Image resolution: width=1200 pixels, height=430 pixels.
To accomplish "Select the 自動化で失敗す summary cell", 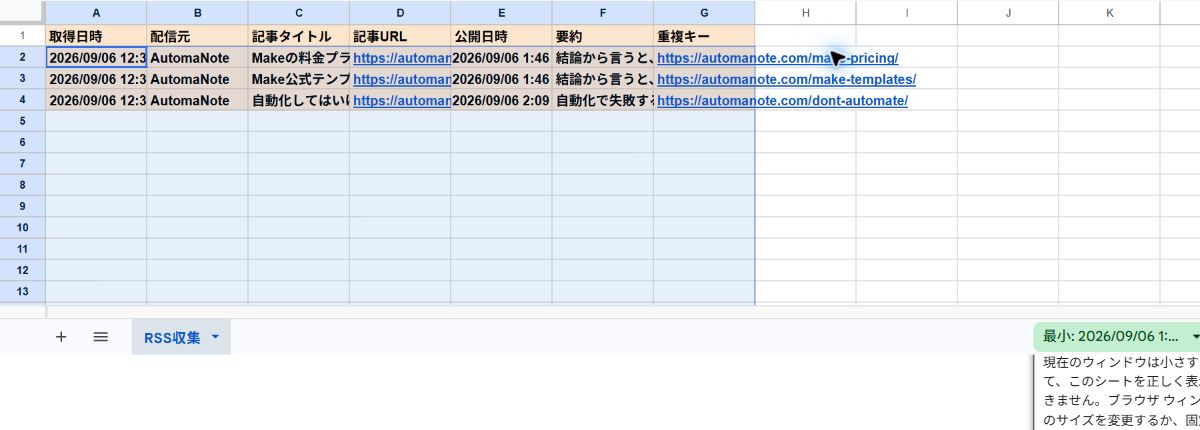I will click(603, 100).
